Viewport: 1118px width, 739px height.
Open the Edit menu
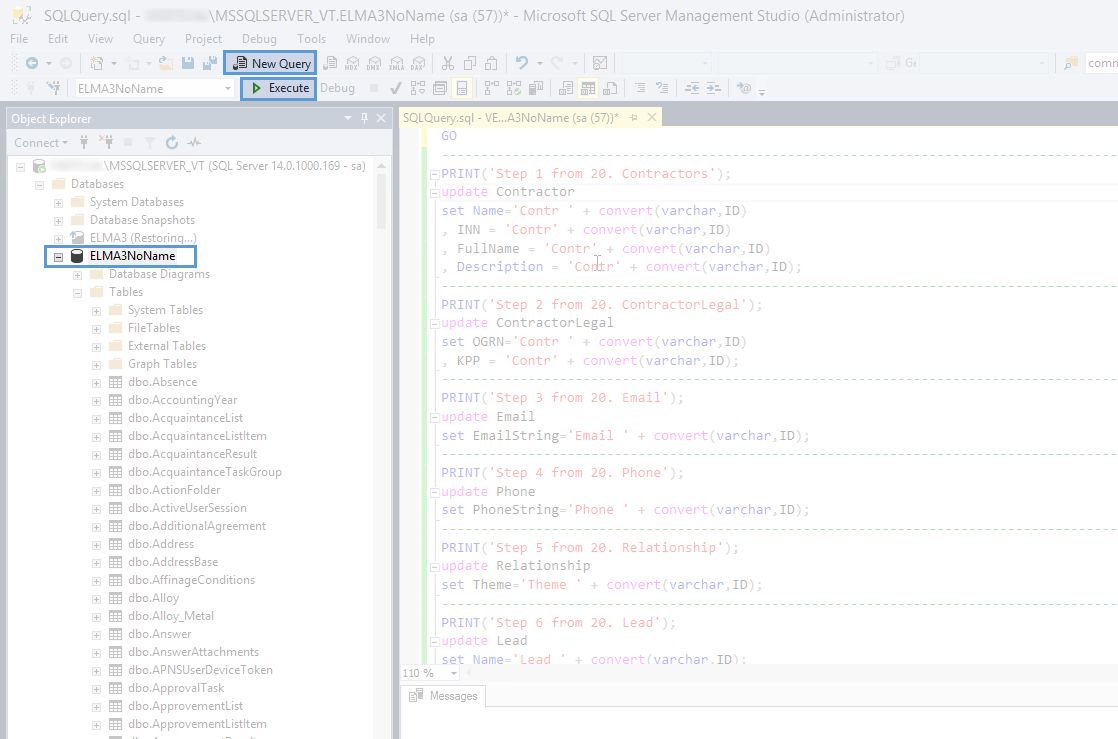coord(58,39)
